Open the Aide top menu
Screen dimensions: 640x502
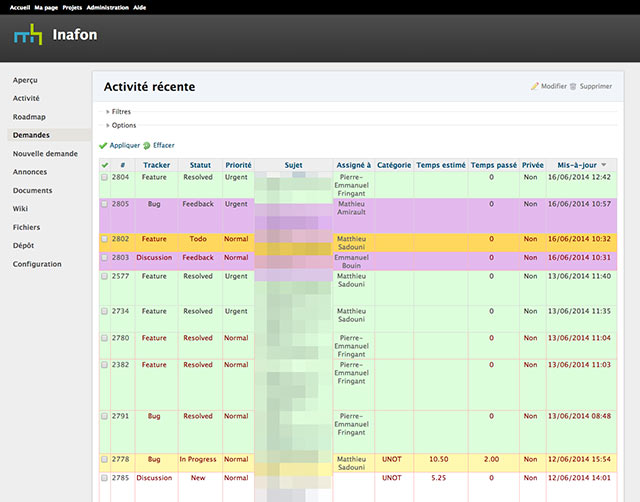click(x=140, y=7)
